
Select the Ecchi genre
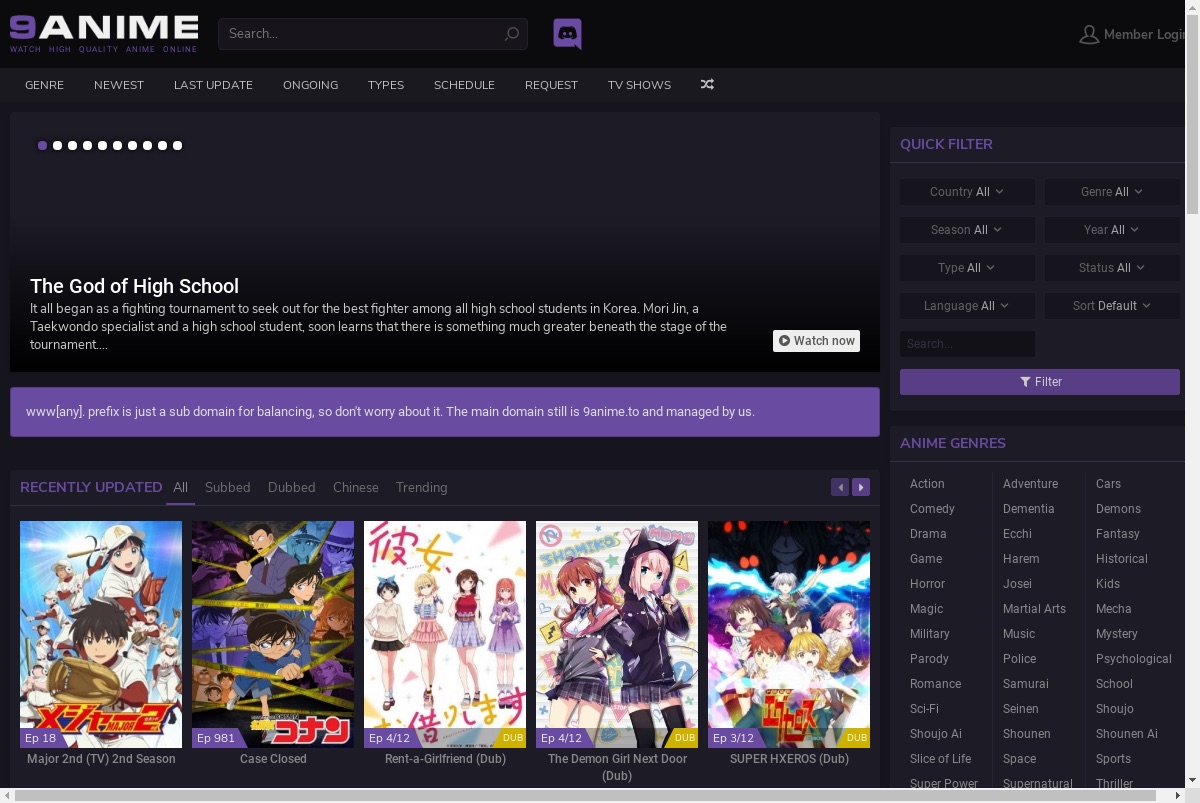[x=1017, y=534]
